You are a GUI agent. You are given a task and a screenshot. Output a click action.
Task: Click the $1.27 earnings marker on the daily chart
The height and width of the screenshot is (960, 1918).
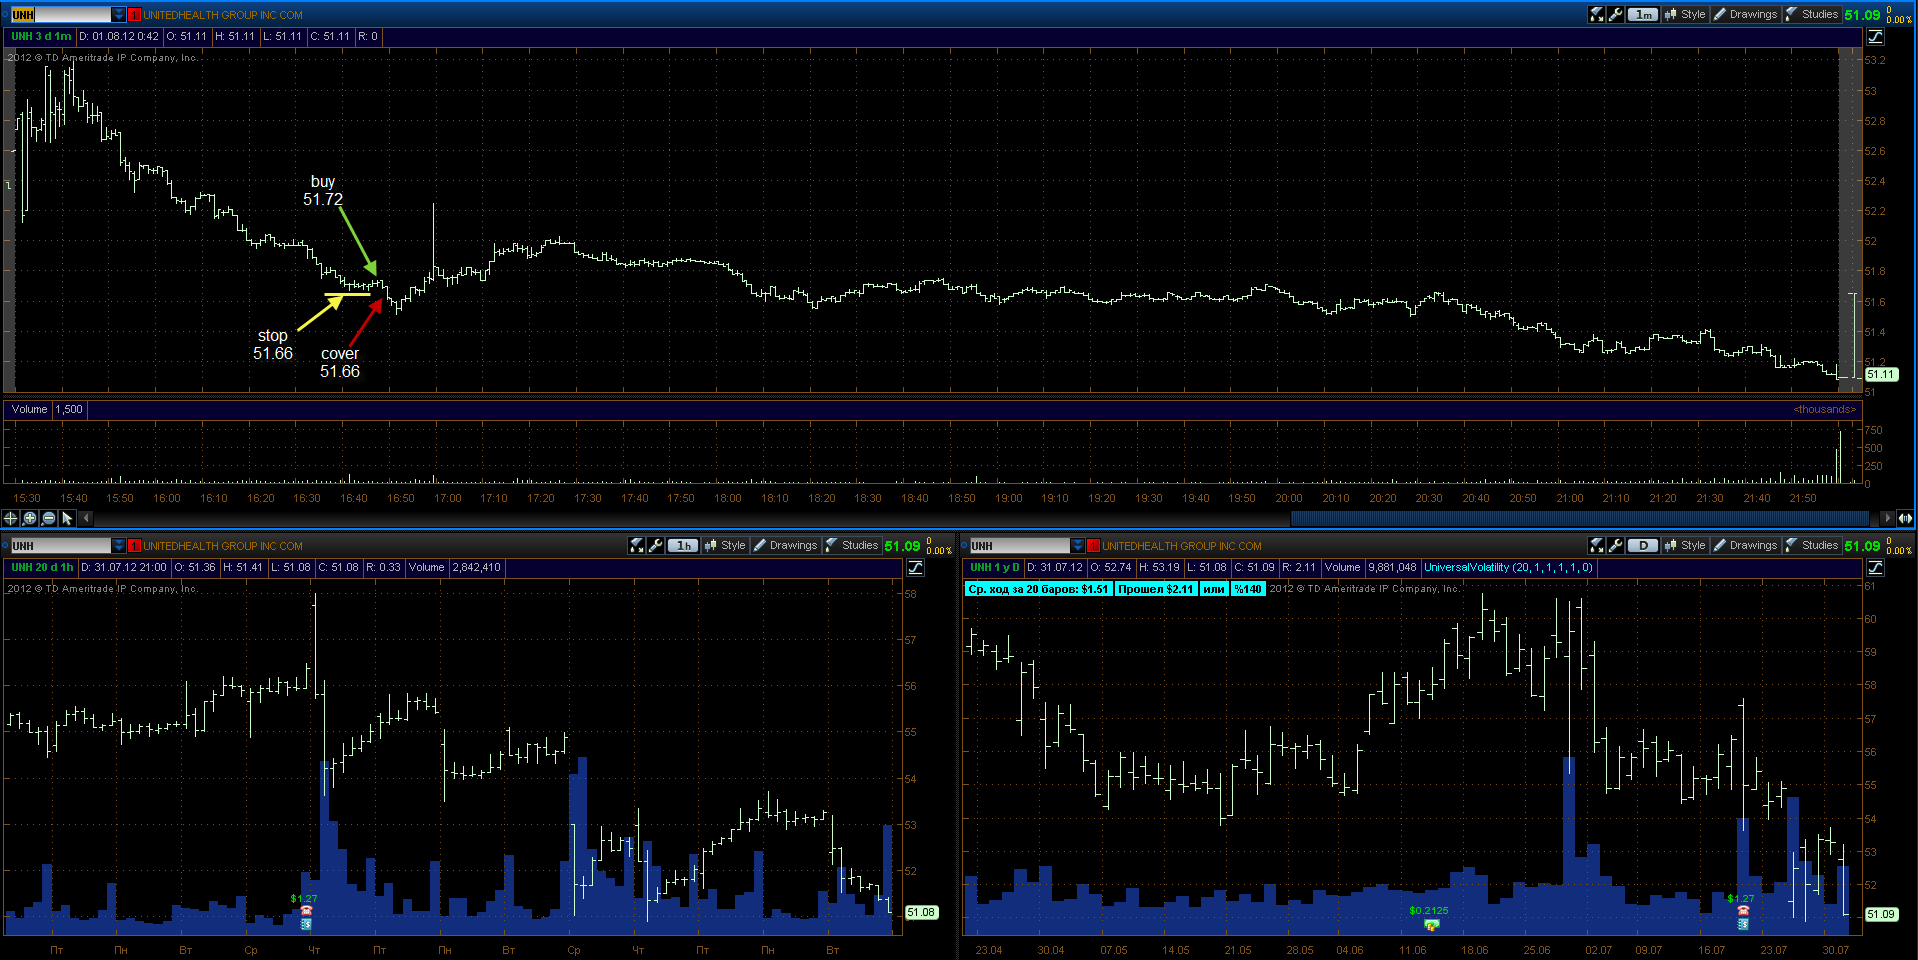[1742, 911]
